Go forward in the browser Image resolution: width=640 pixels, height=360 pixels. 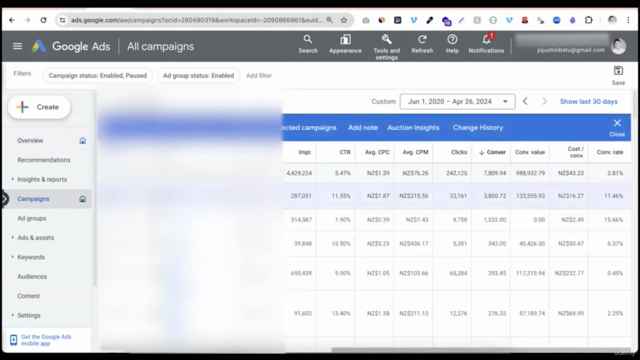27,20
